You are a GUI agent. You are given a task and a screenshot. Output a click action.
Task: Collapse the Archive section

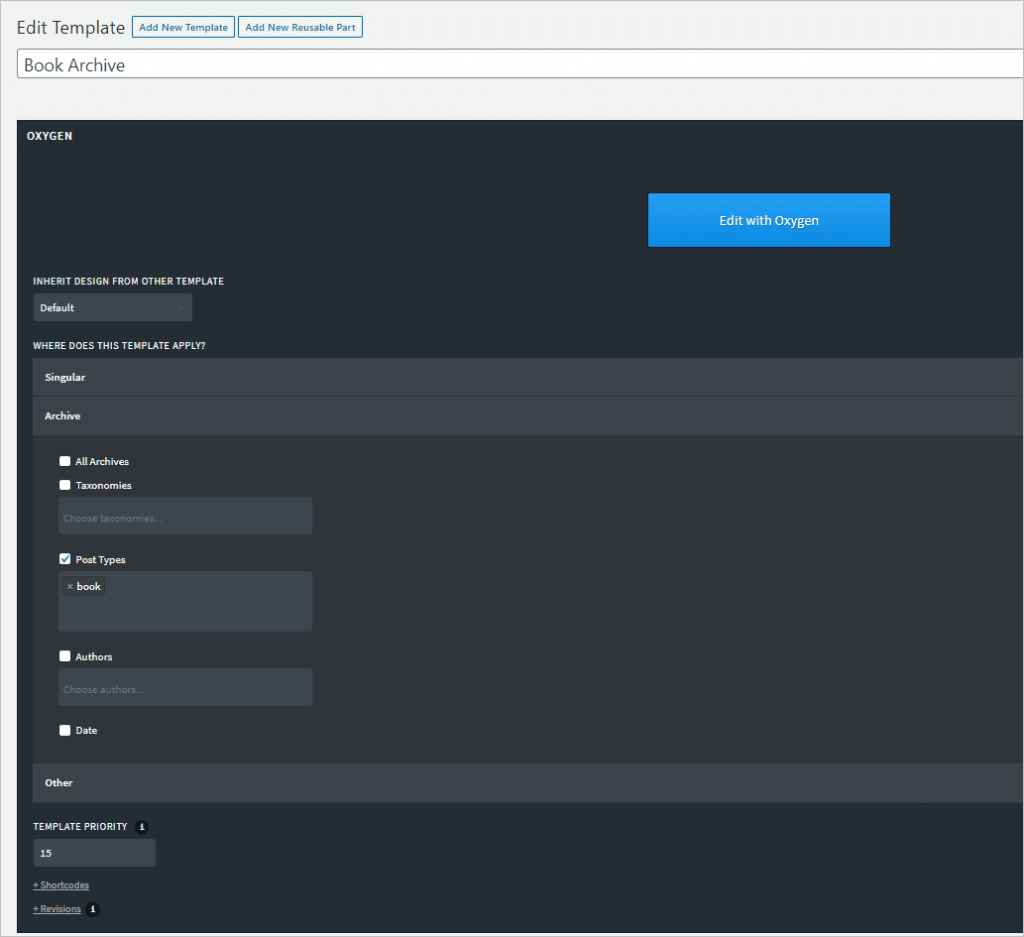coord(528,416)
